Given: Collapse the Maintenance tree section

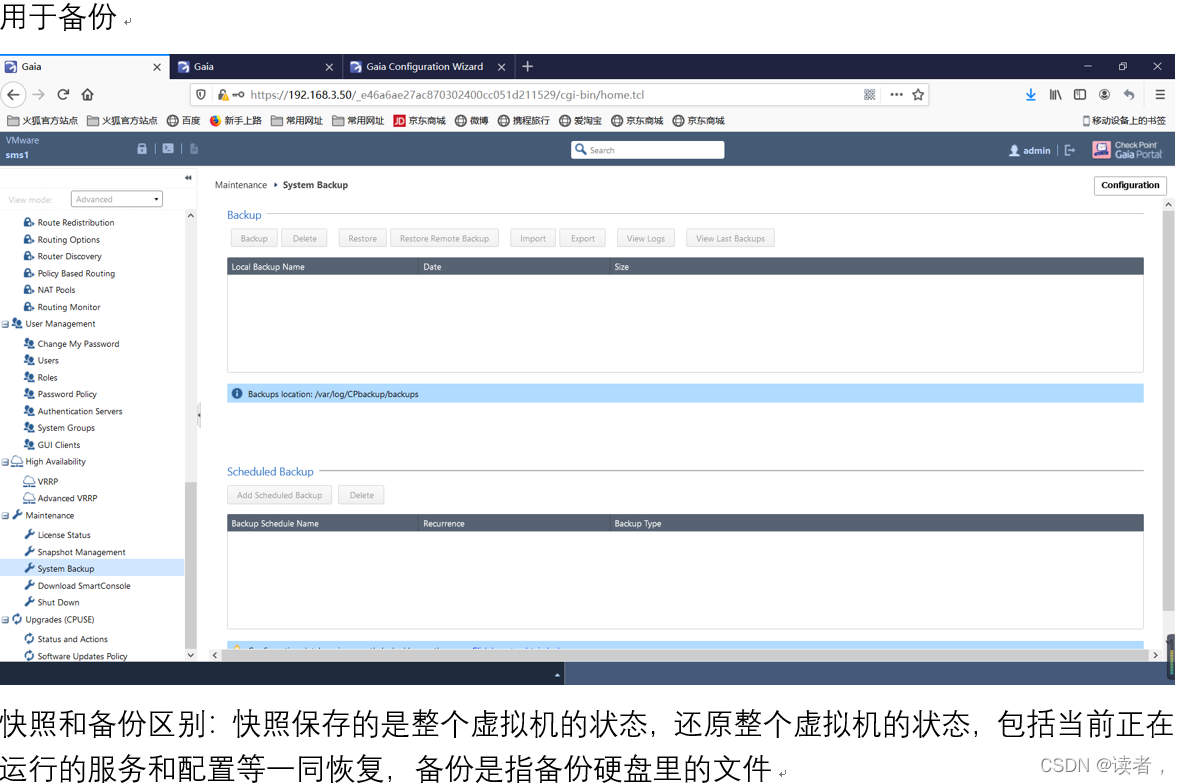Looking at the screenshot, I should click(x=6, y=515).
